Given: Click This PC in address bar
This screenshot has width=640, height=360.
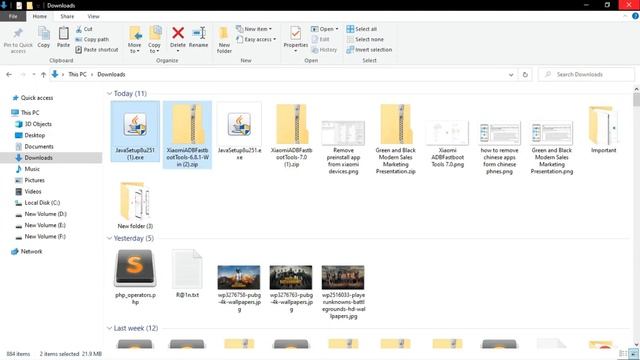Looking at the screenshot, I should click(x=77, y=74).
